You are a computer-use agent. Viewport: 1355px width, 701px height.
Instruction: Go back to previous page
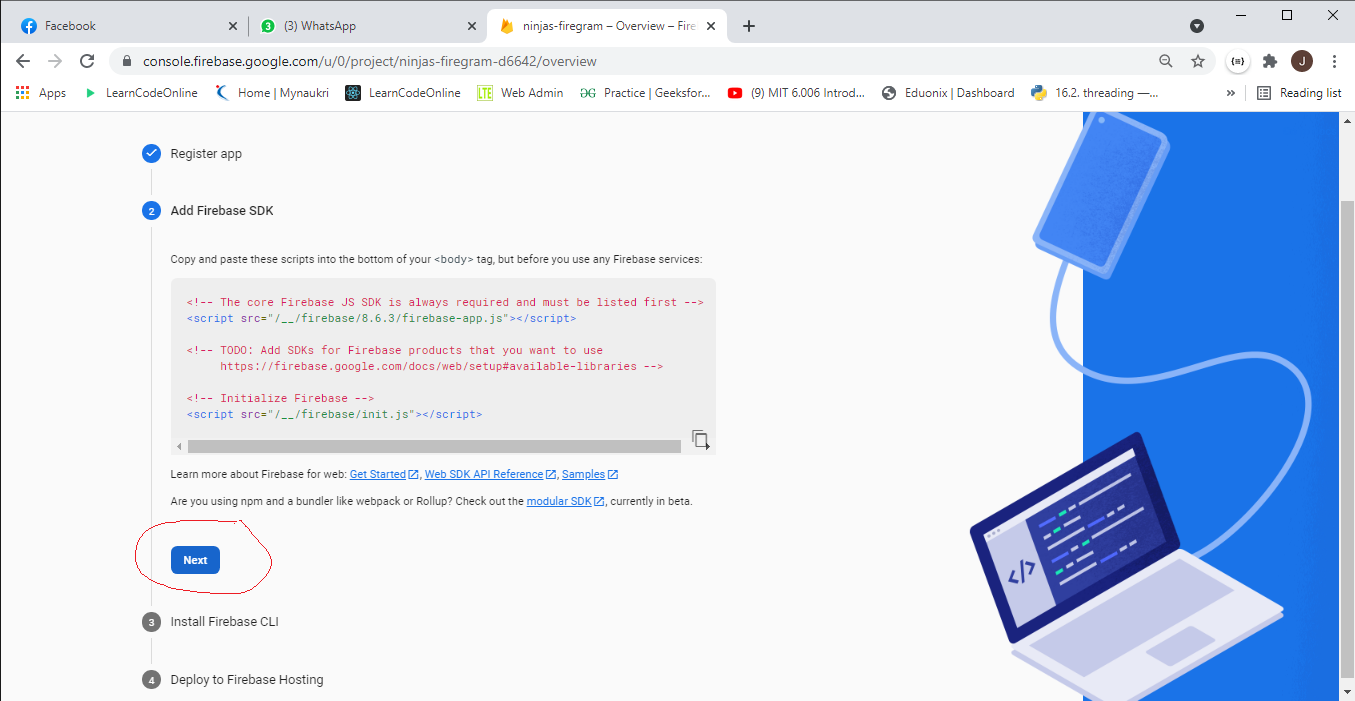(x=23, y=61)
